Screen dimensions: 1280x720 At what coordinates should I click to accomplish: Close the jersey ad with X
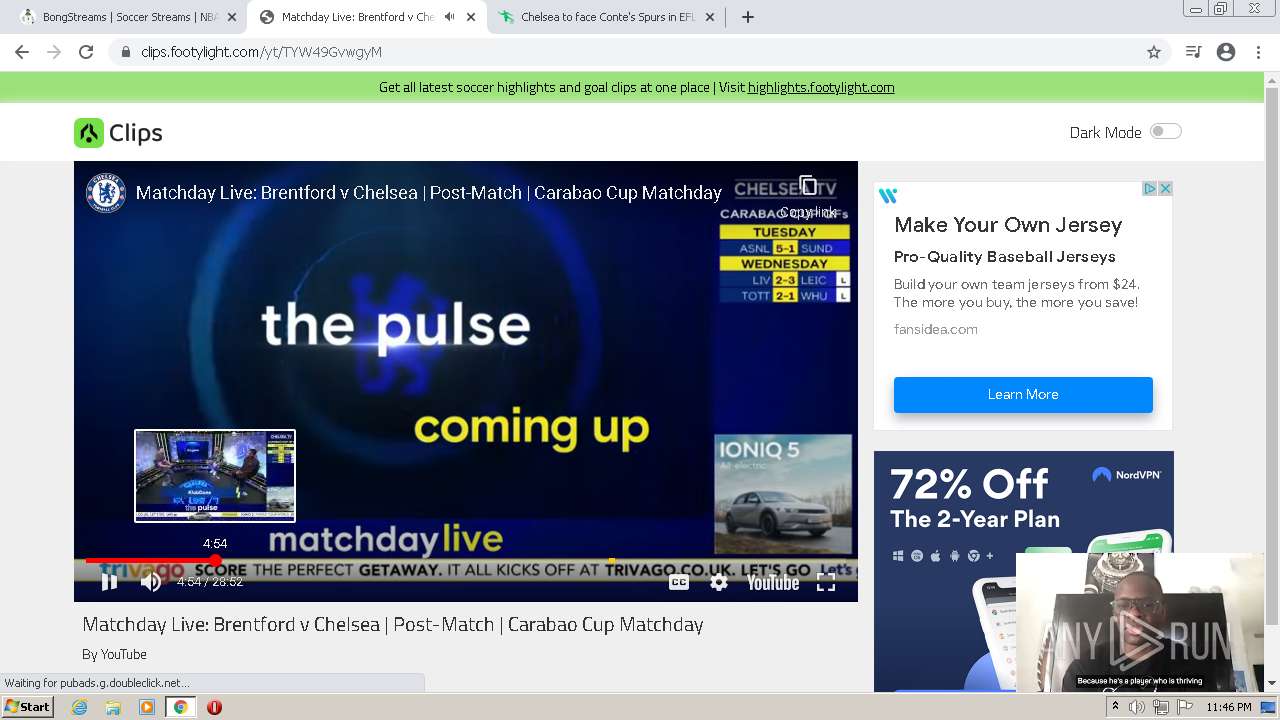click(1165, 188)
